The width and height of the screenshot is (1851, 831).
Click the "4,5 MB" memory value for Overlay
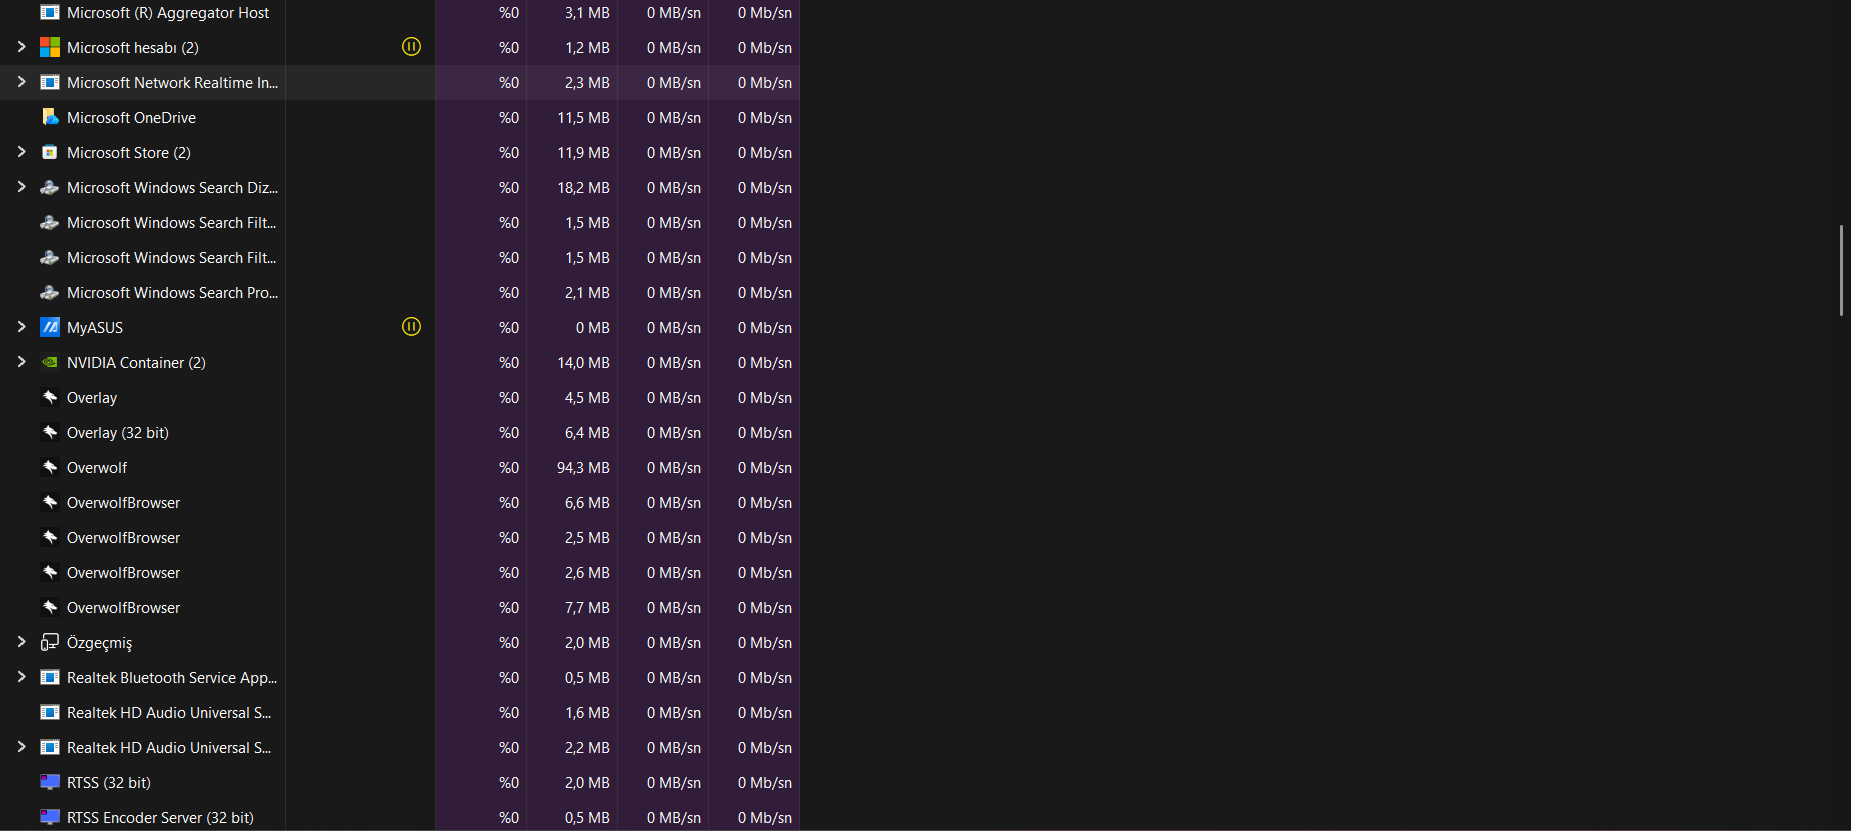[x=587, y=398]
